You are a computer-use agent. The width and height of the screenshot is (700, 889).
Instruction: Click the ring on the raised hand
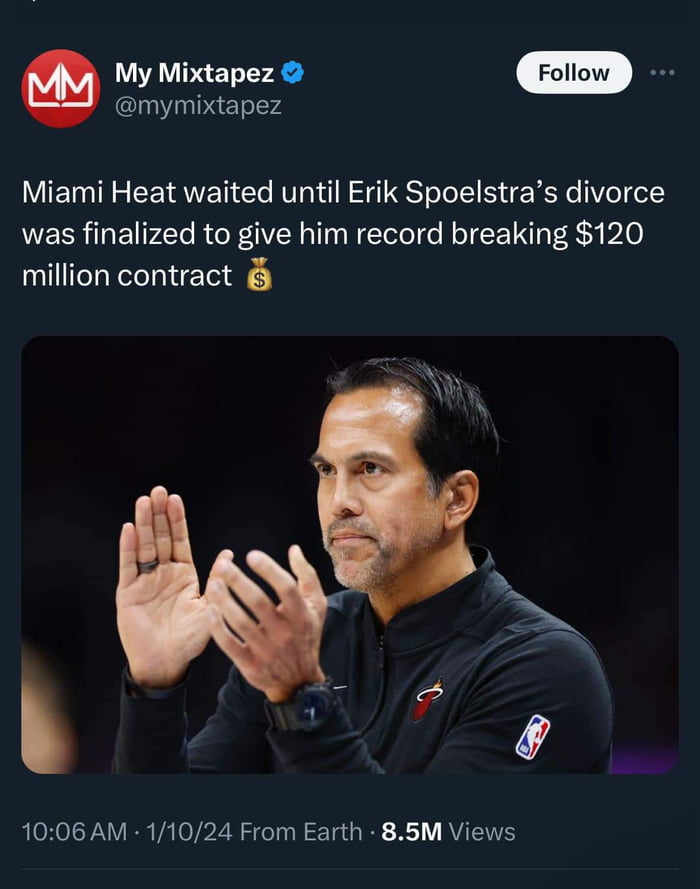coord(148,565)
